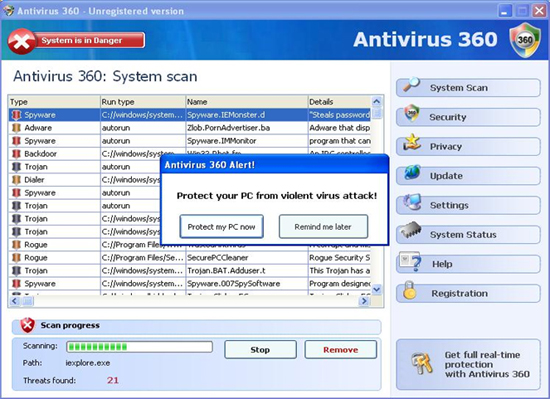550x399 pixels.
Task: Select the Spyware.IEMonster.d entry
Action: [226, 115]
